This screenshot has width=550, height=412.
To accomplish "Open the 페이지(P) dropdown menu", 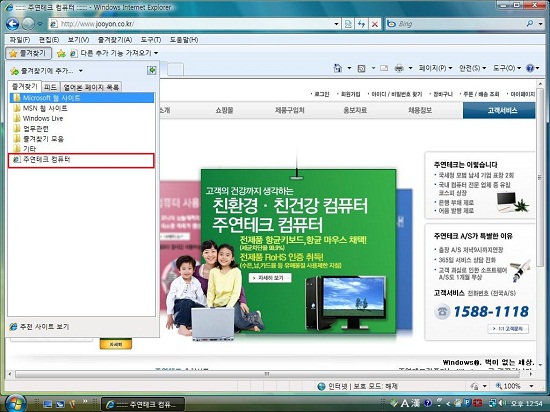I will [x=435, y=68].
